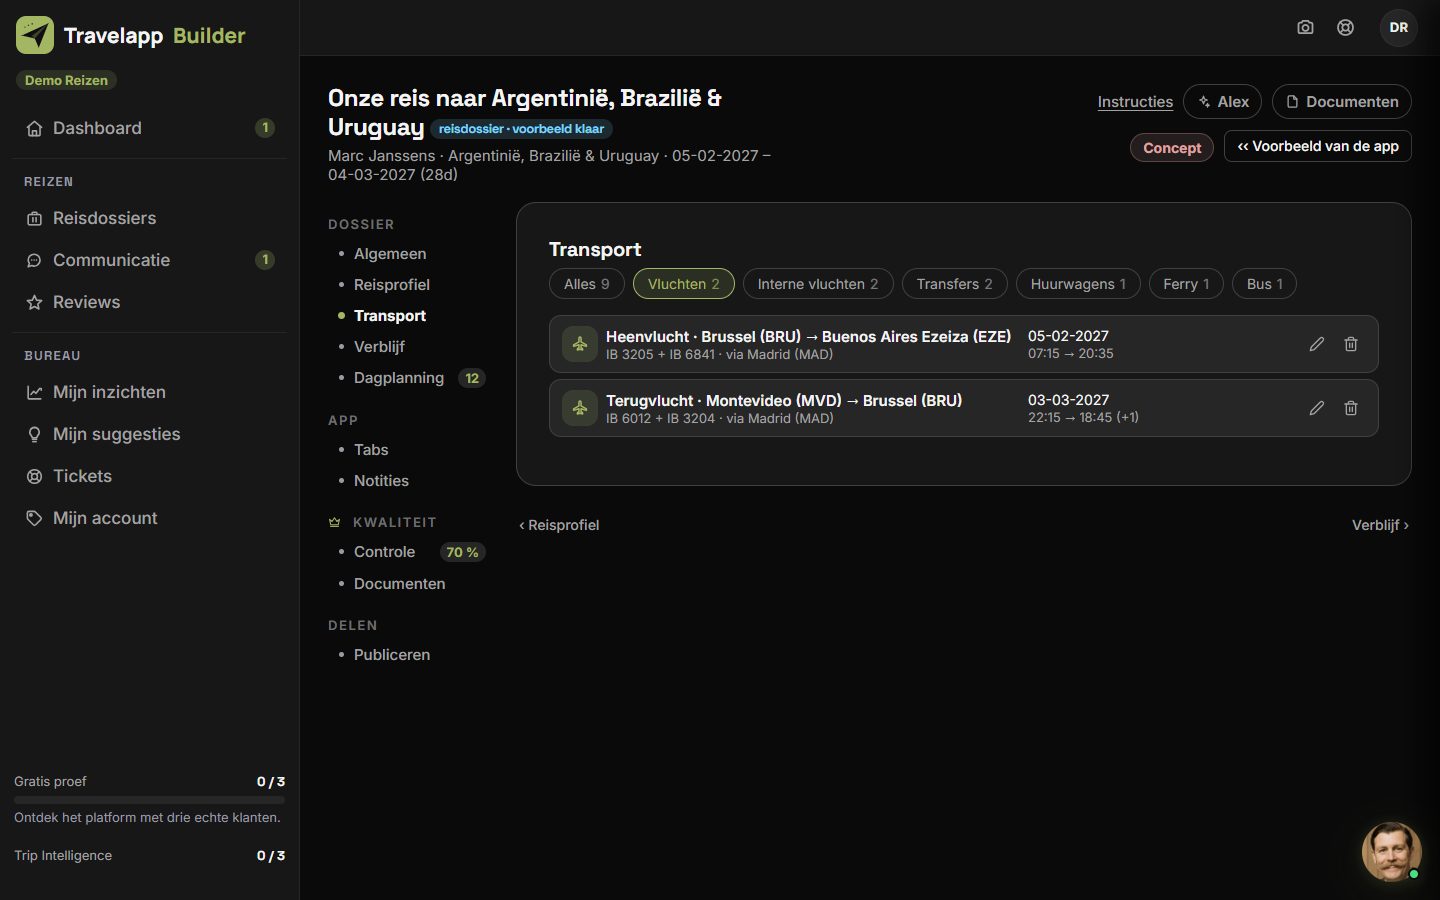Image resolution: width=1440 pixels, height=900 pixels.
Task: Open Tickets in the sidebar
Action: coord(150,476)
